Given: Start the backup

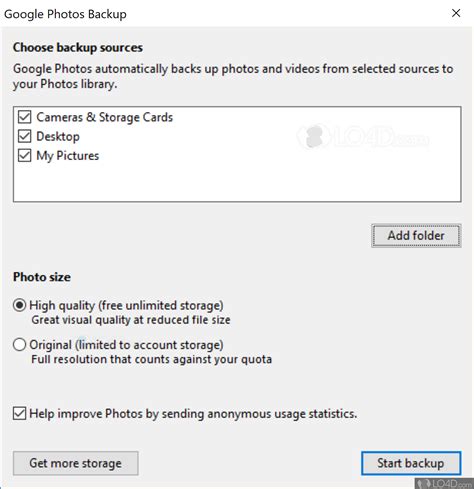Looking at the screenshot, I should [411, 463].
